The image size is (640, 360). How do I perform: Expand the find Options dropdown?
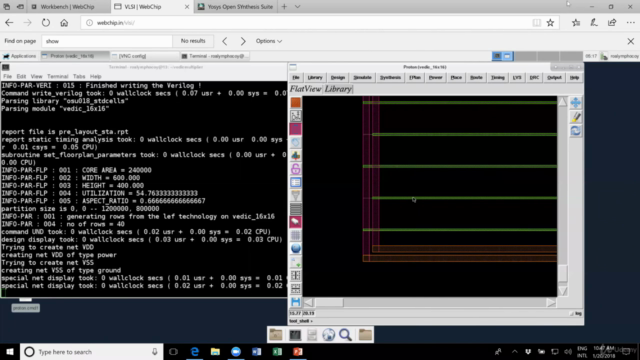(x=269, y=41)
